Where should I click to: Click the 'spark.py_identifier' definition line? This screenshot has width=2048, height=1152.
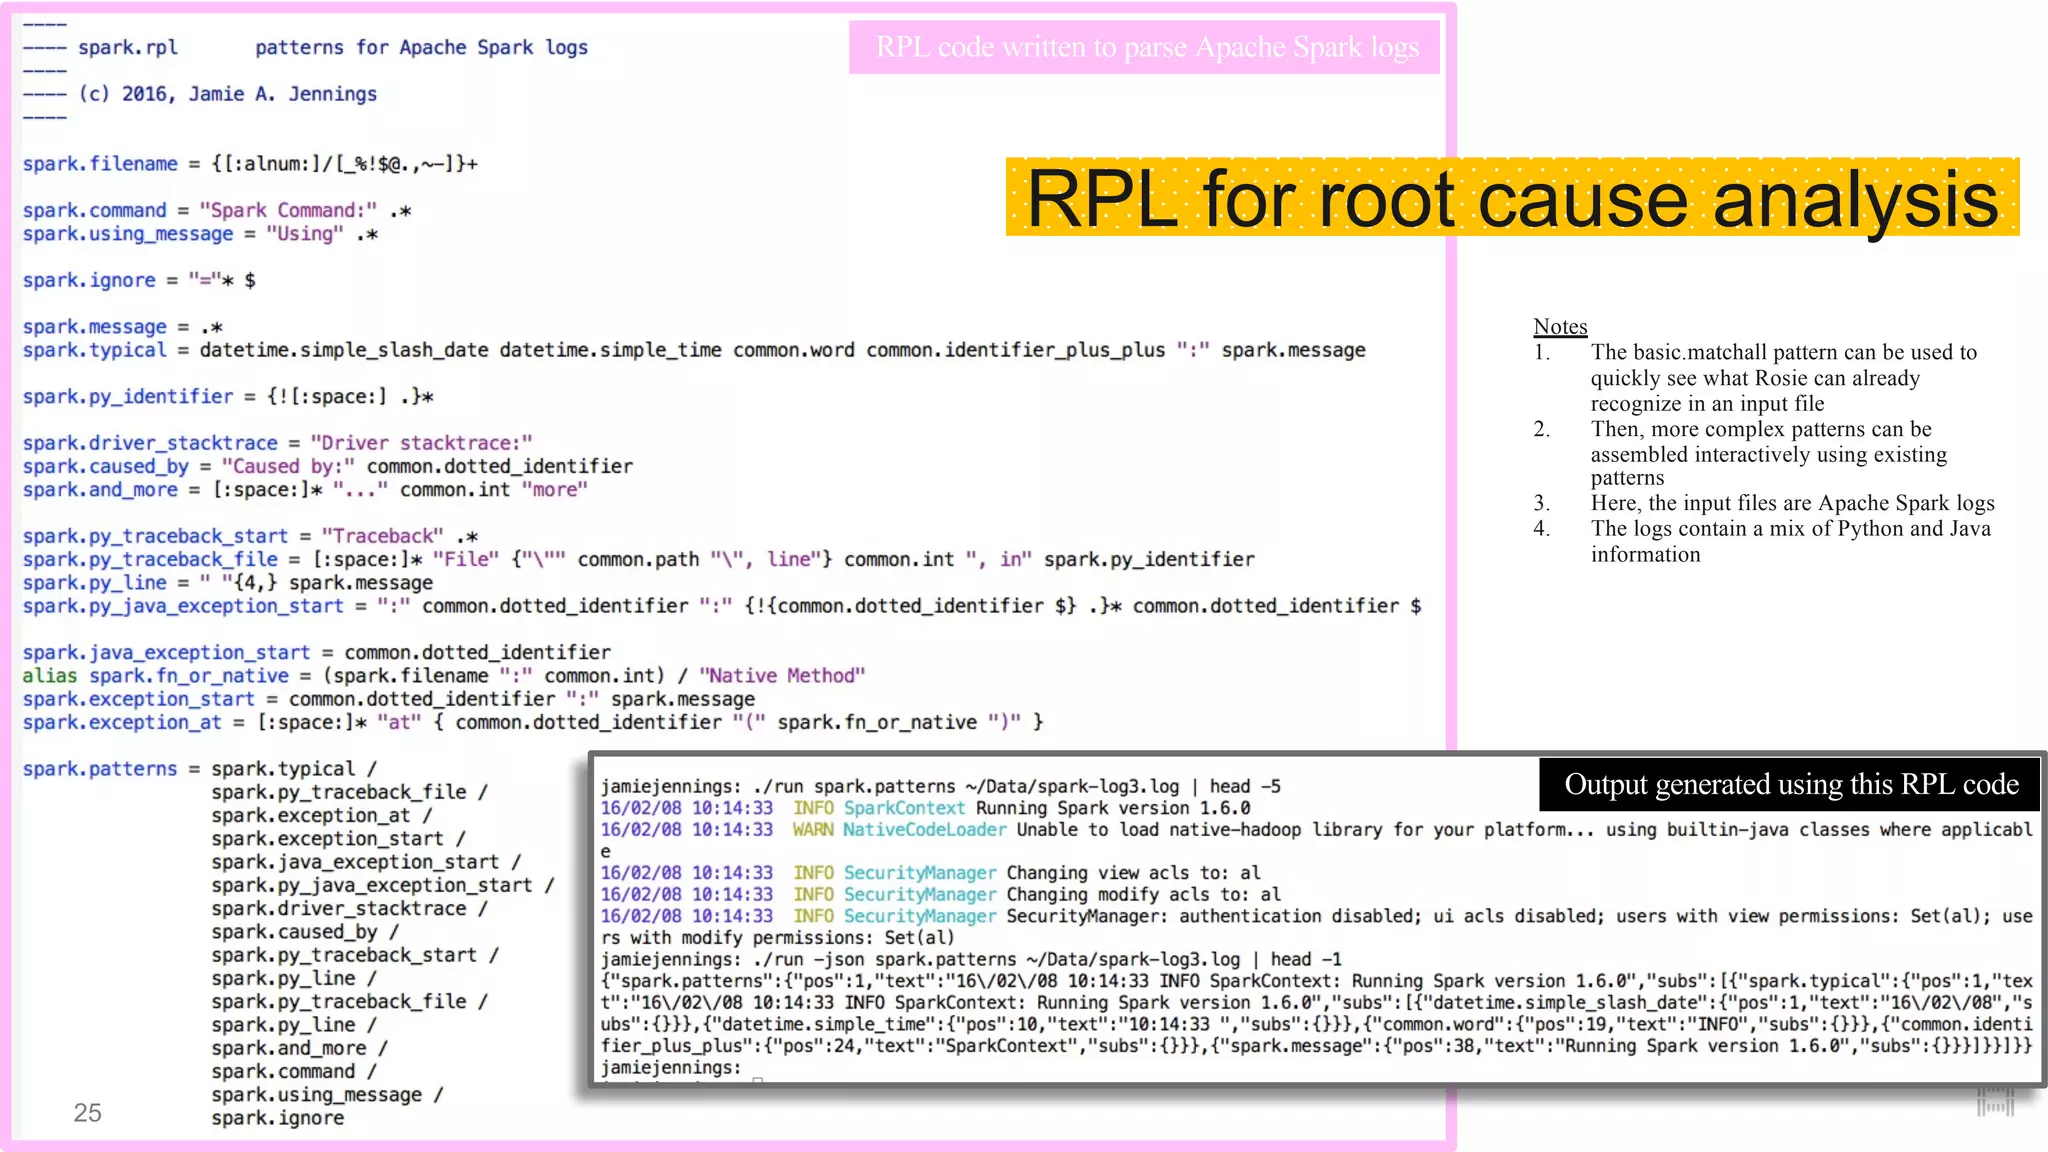tap(228, 397)
